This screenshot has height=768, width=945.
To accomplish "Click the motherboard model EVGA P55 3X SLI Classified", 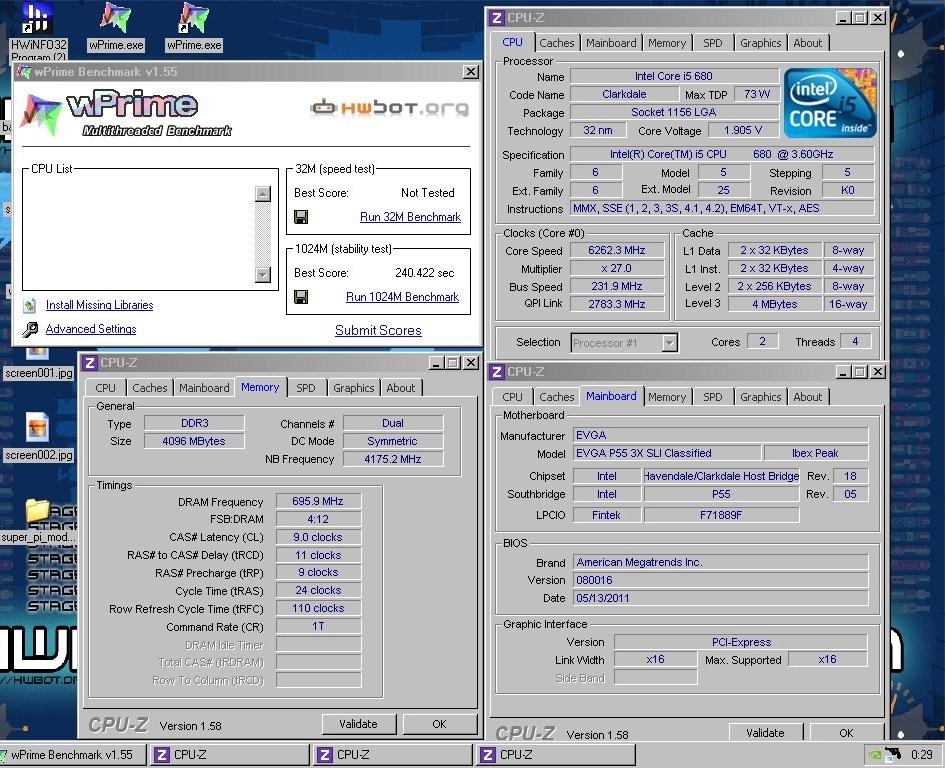I will click(x=666, y=453).
